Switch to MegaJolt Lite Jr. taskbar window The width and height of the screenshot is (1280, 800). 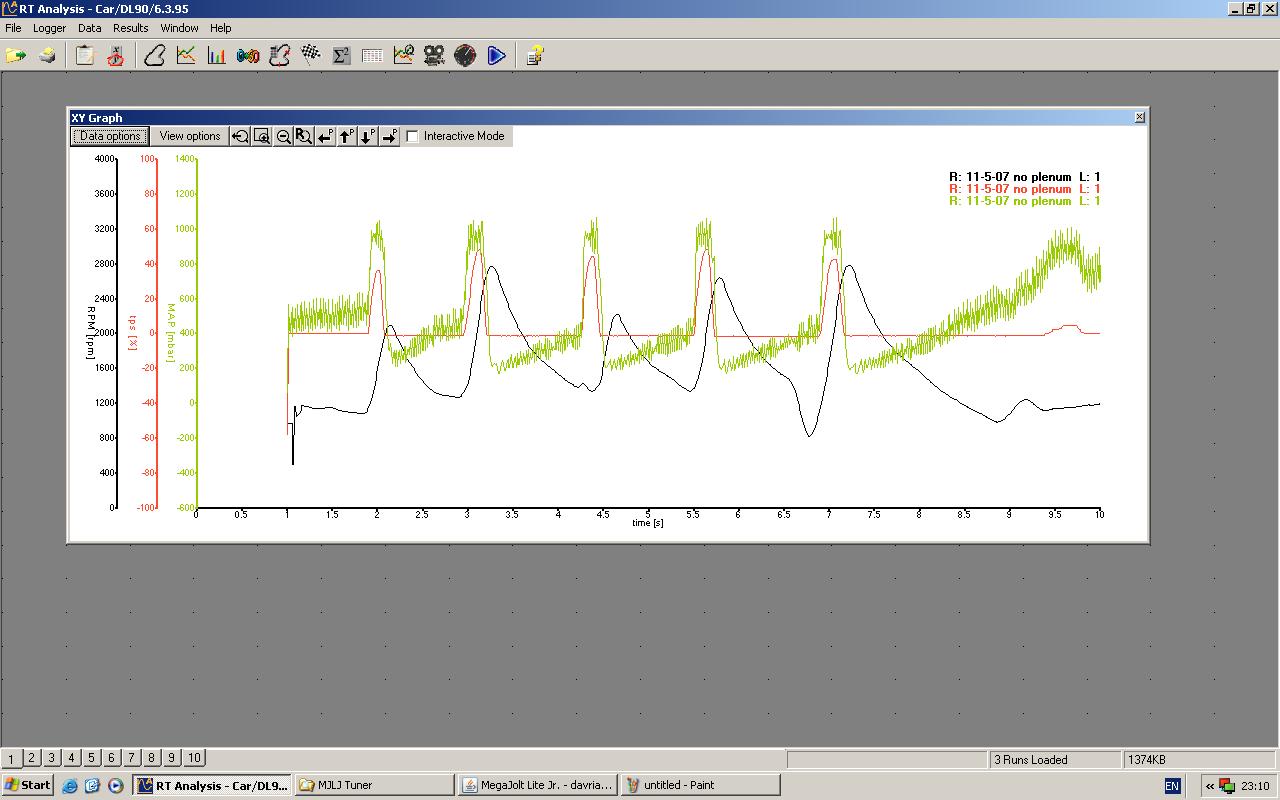(538, 785)
